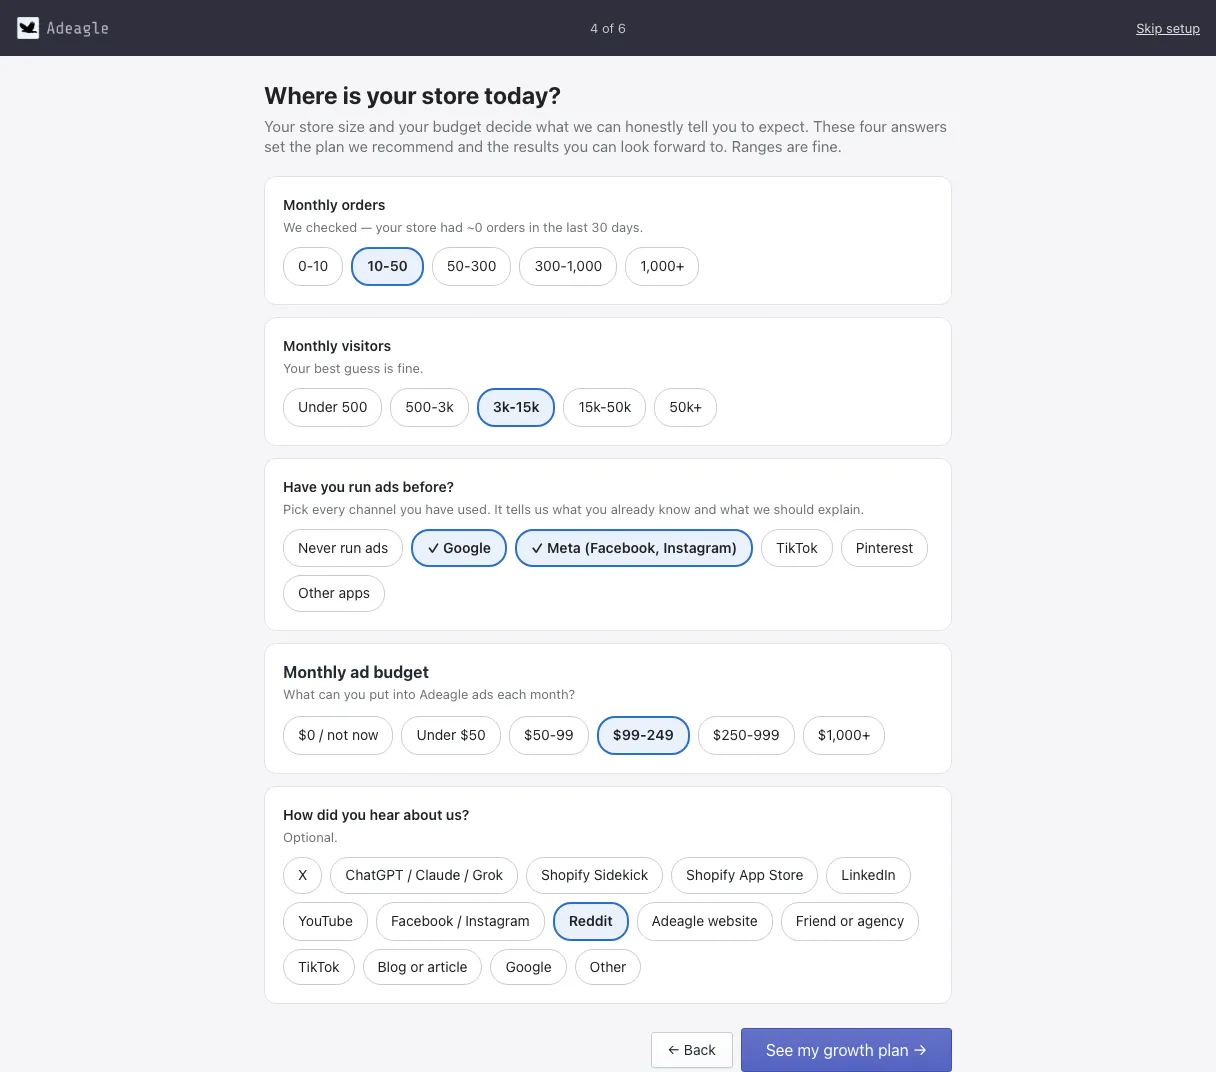Viewport: 1216px width, 1072px height.
Task: Go back with the Back button
Action: pyautogui.click(x=692, y=1050)
